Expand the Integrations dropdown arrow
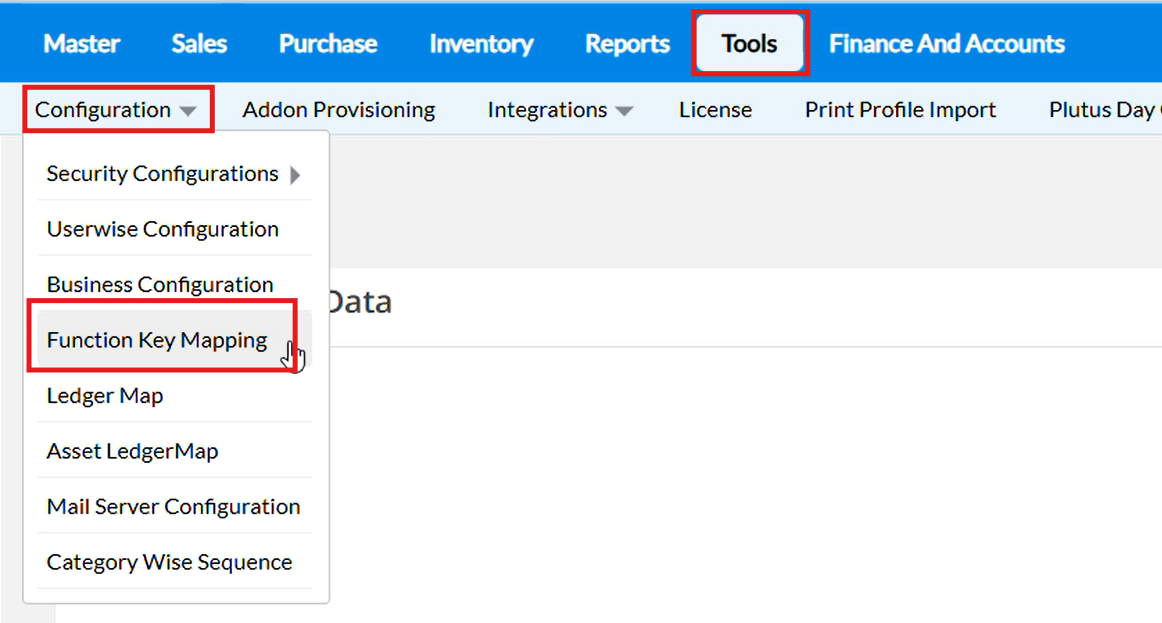This screenshot has height=623, width=1162. [x=624, y=111]
